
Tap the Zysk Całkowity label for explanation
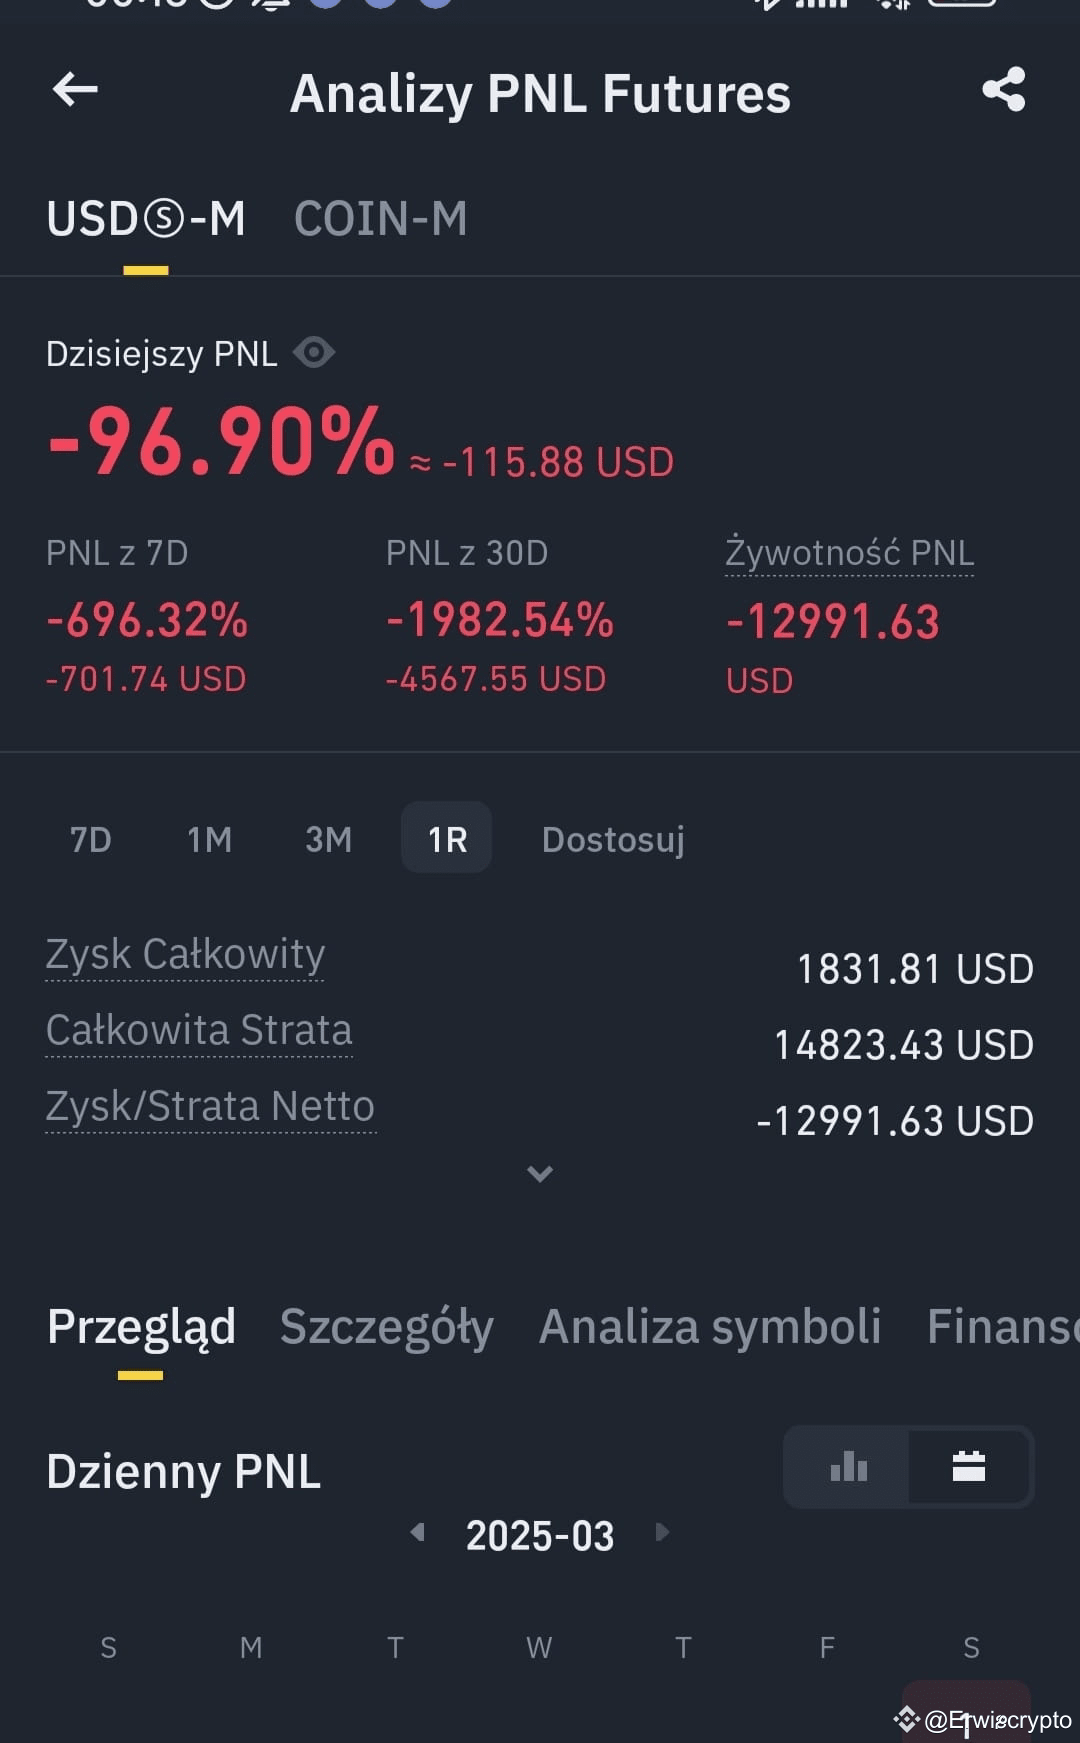[x=185, y=954]
